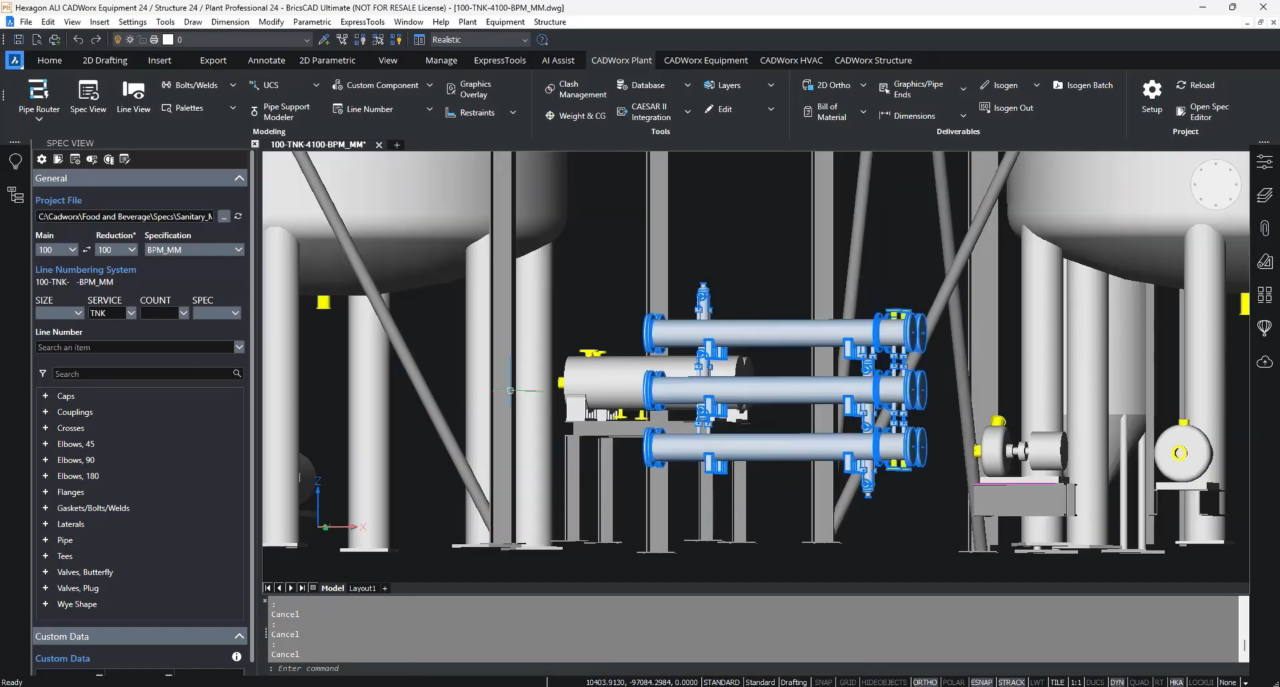Toggle DYN input in status bar

(x=1117, y=682)
